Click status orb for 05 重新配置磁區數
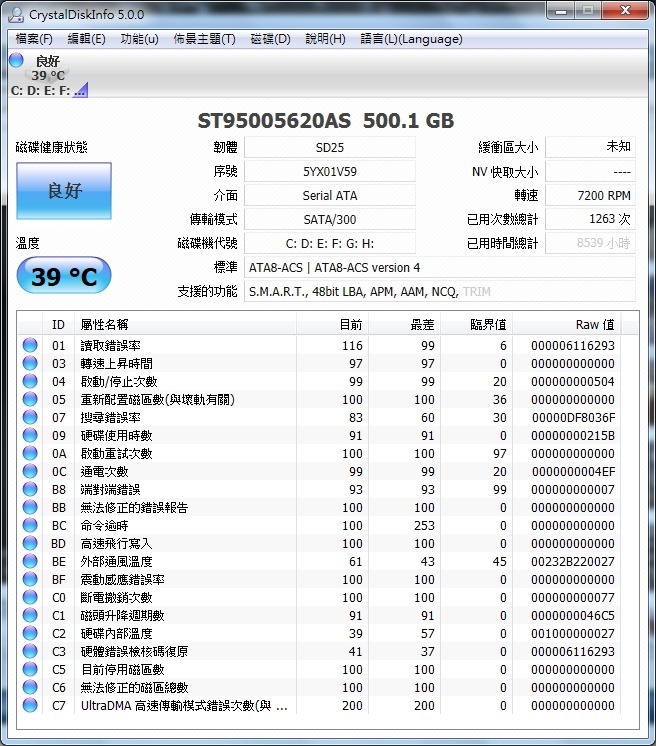Viewport: 656px width, 746px height. tap(30, 399)
